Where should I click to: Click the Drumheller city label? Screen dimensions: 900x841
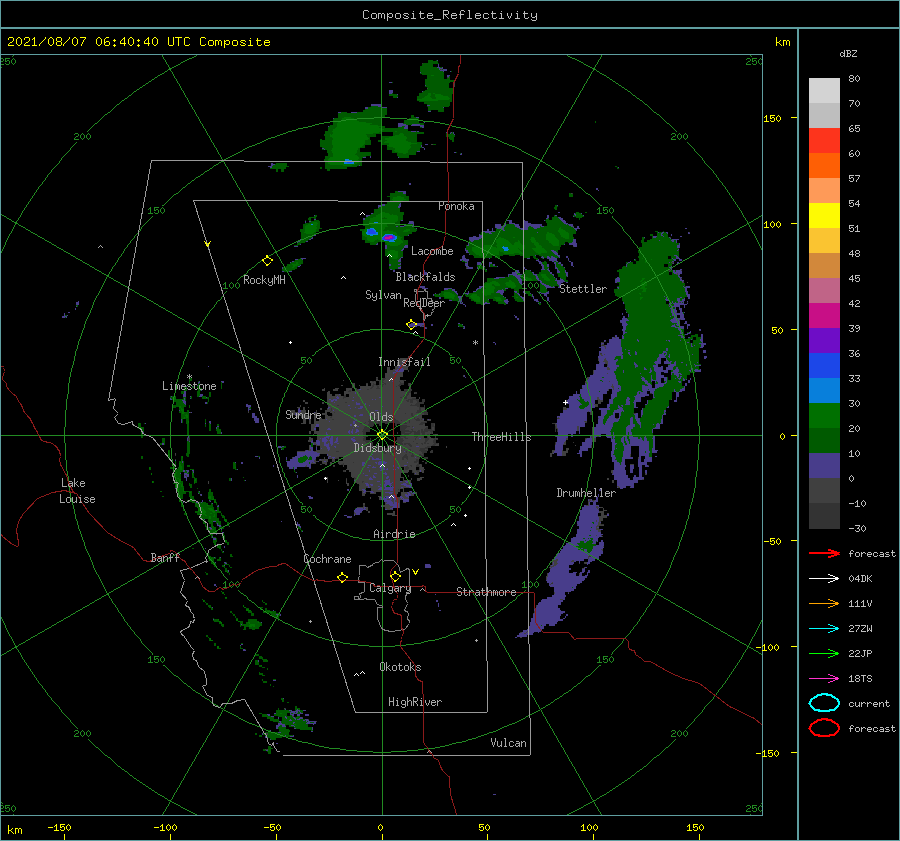click(x=586, y=493)
